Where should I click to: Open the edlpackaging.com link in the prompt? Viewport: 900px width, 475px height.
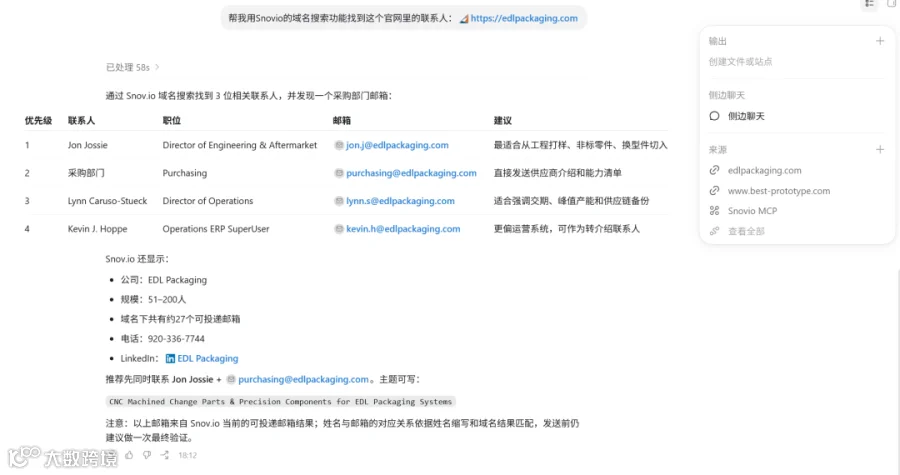pyautogui.click(x=524, y=18)
